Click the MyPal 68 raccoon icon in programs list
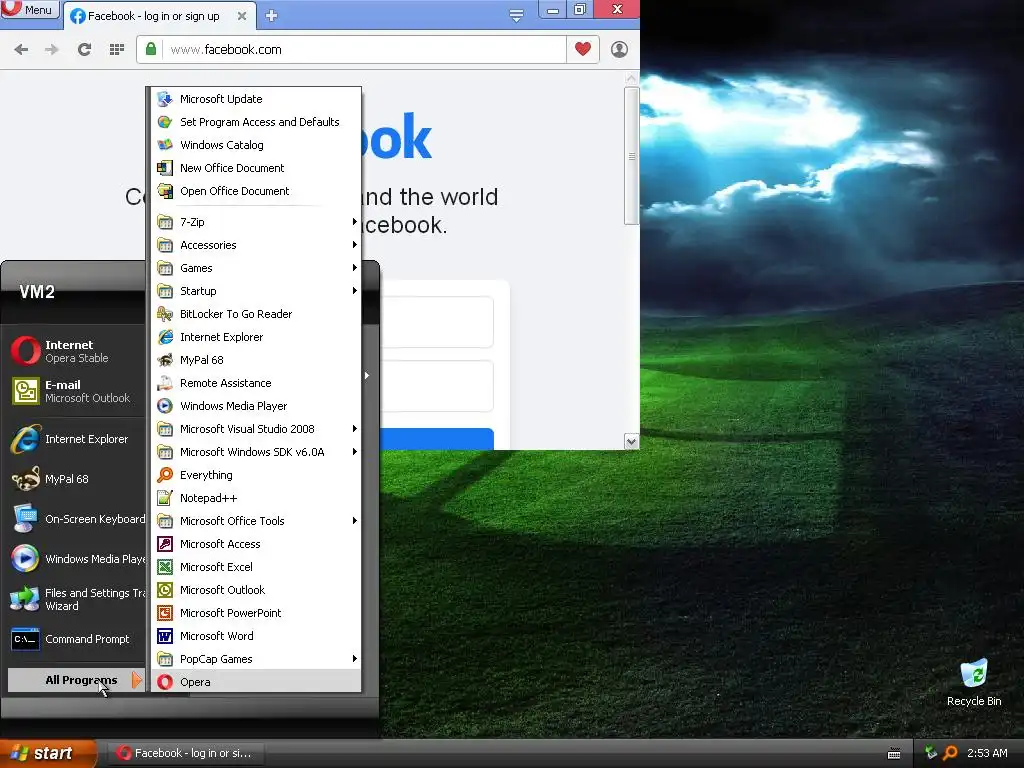1024x768 pixels. (x=165, y=360)
